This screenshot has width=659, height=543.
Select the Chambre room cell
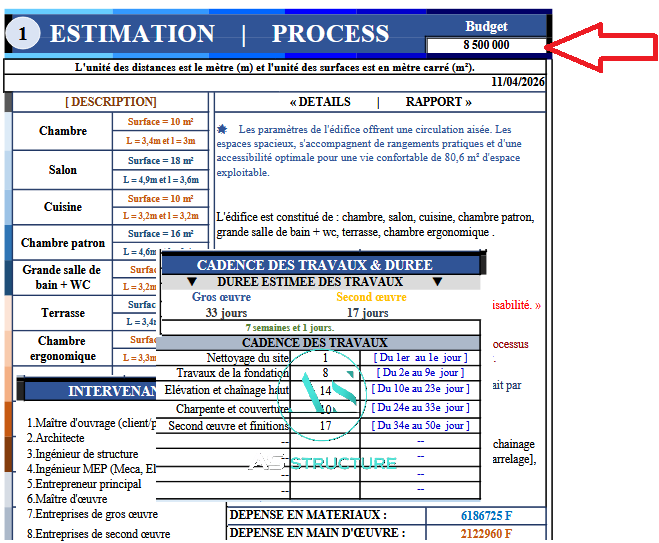pos(63,131)
